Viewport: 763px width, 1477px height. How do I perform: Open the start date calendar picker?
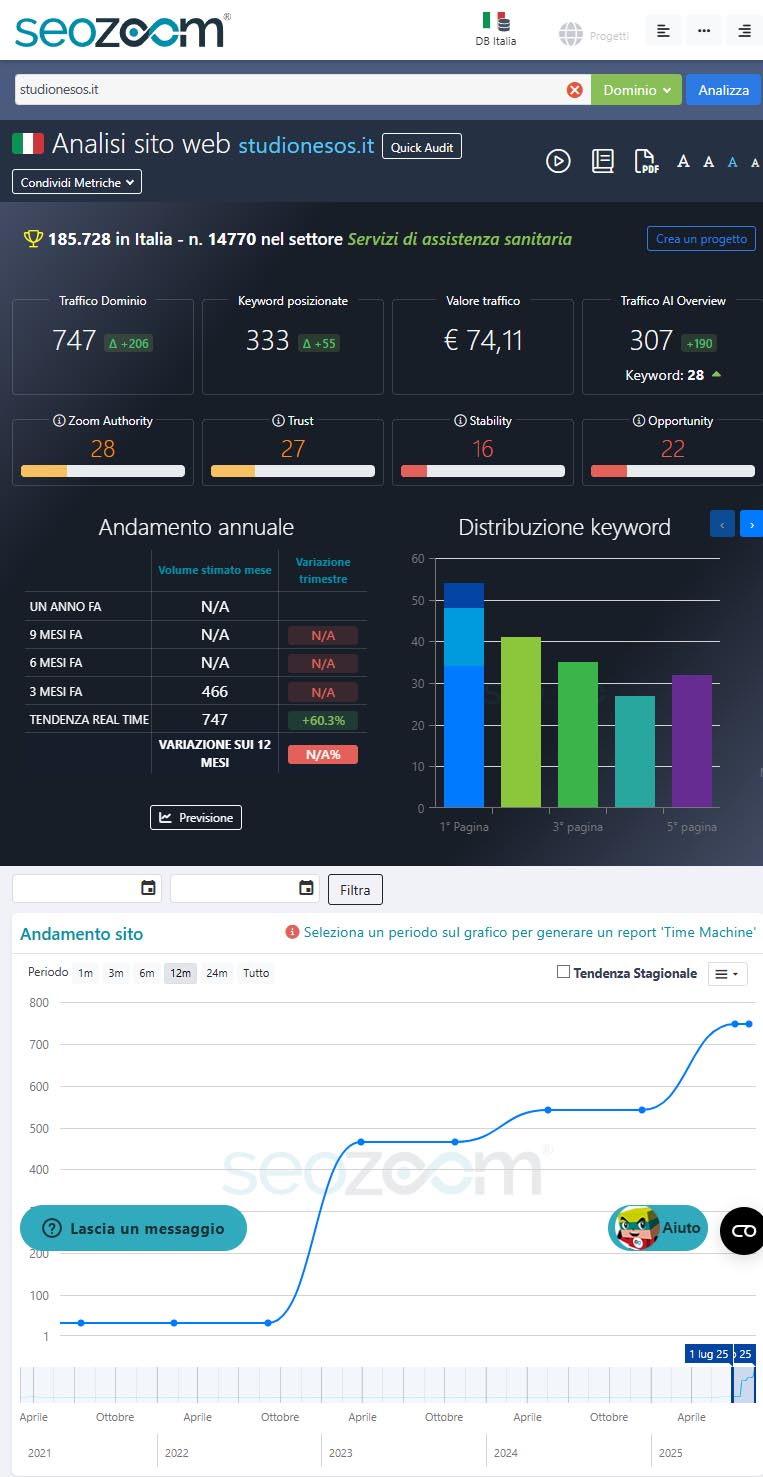click(x=148, y=888)
